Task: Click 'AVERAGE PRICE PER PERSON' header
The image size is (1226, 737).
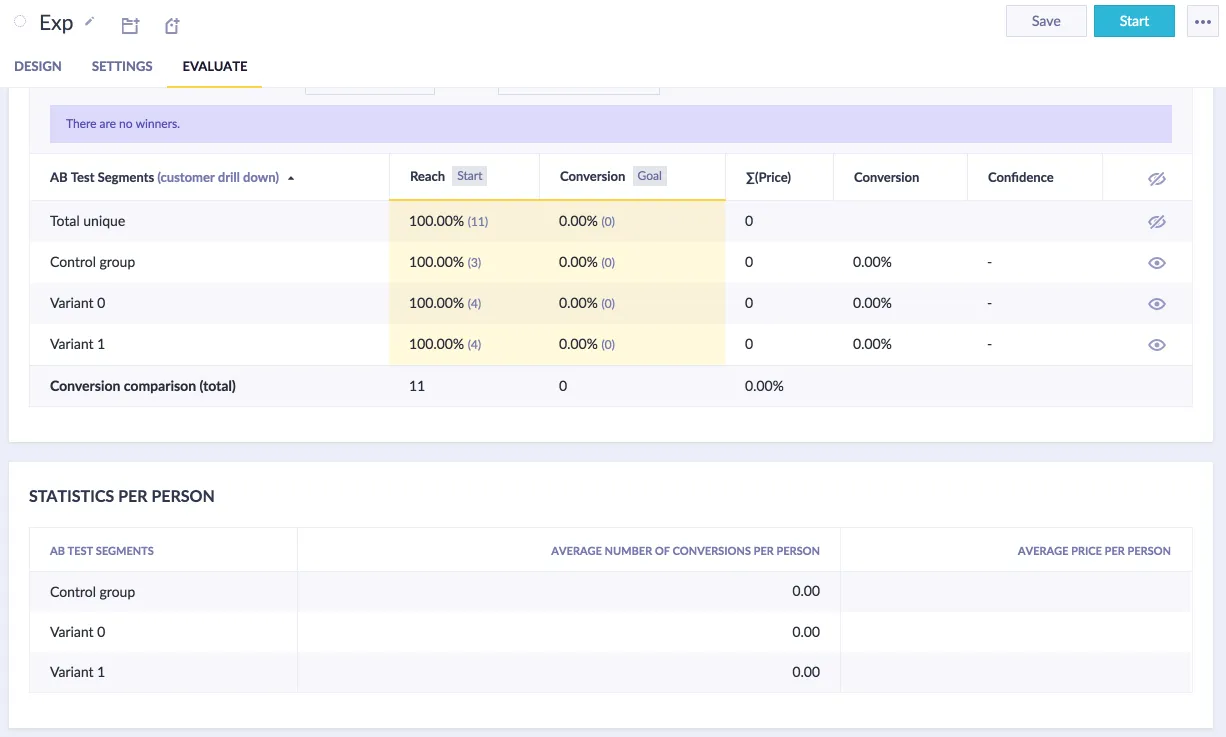Action: click(x=1094, y=551)
